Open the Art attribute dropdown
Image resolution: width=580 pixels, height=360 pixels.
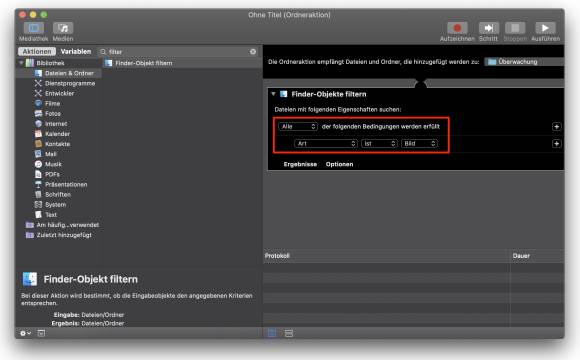[326, 144]
